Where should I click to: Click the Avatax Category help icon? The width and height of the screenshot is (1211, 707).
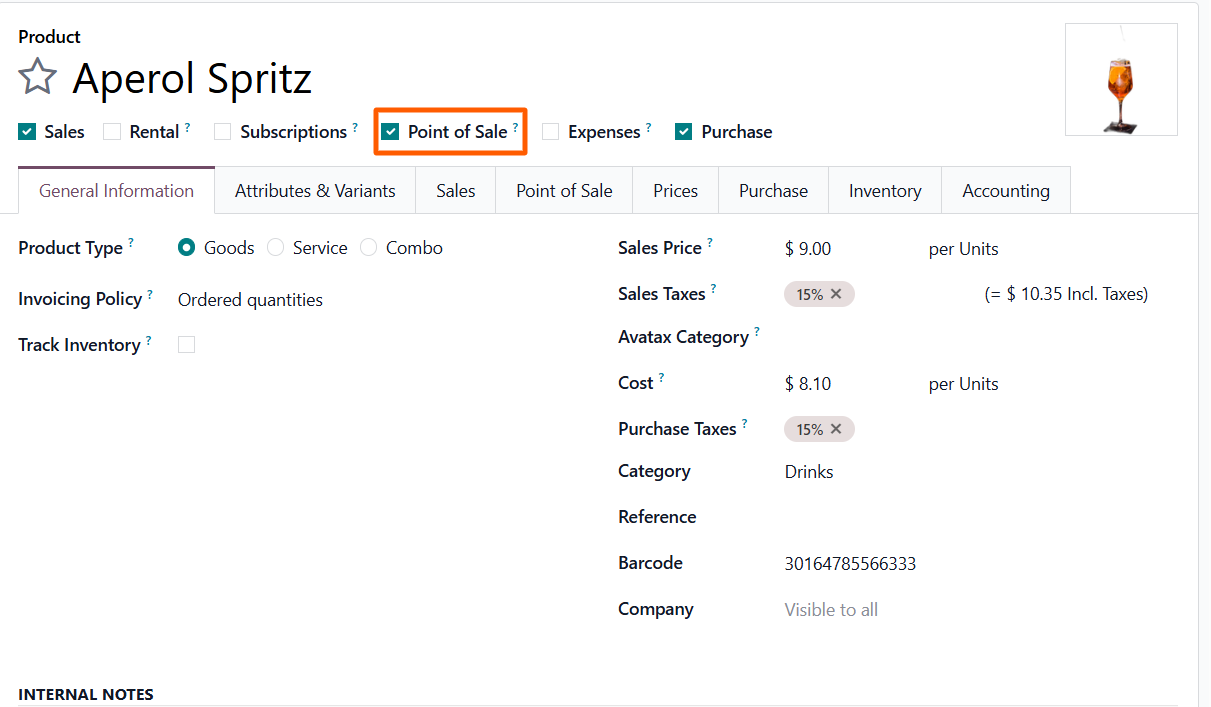[757, 332]
